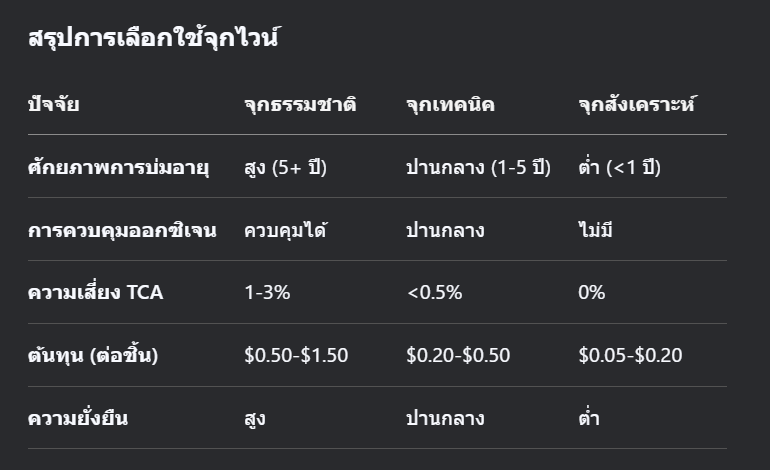Click the ความยั่งยืน row label

[x=78, y=418]
